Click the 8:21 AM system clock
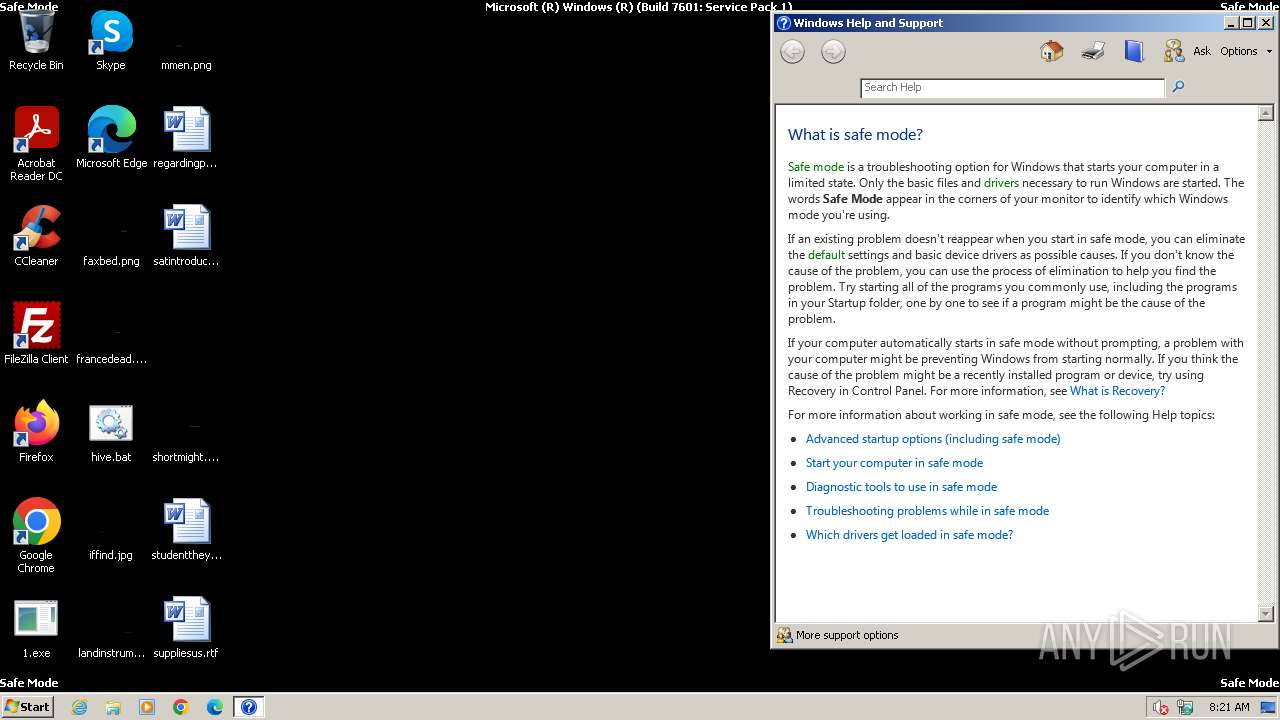Screen dimensions: 1280x720 point(1229,707)
